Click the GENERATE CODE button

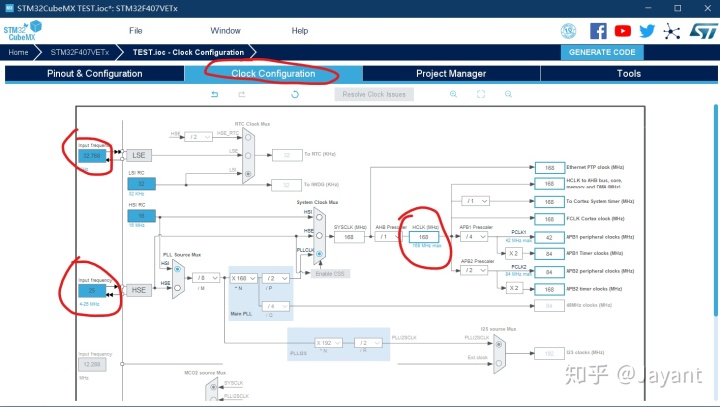tap(602, 52)
